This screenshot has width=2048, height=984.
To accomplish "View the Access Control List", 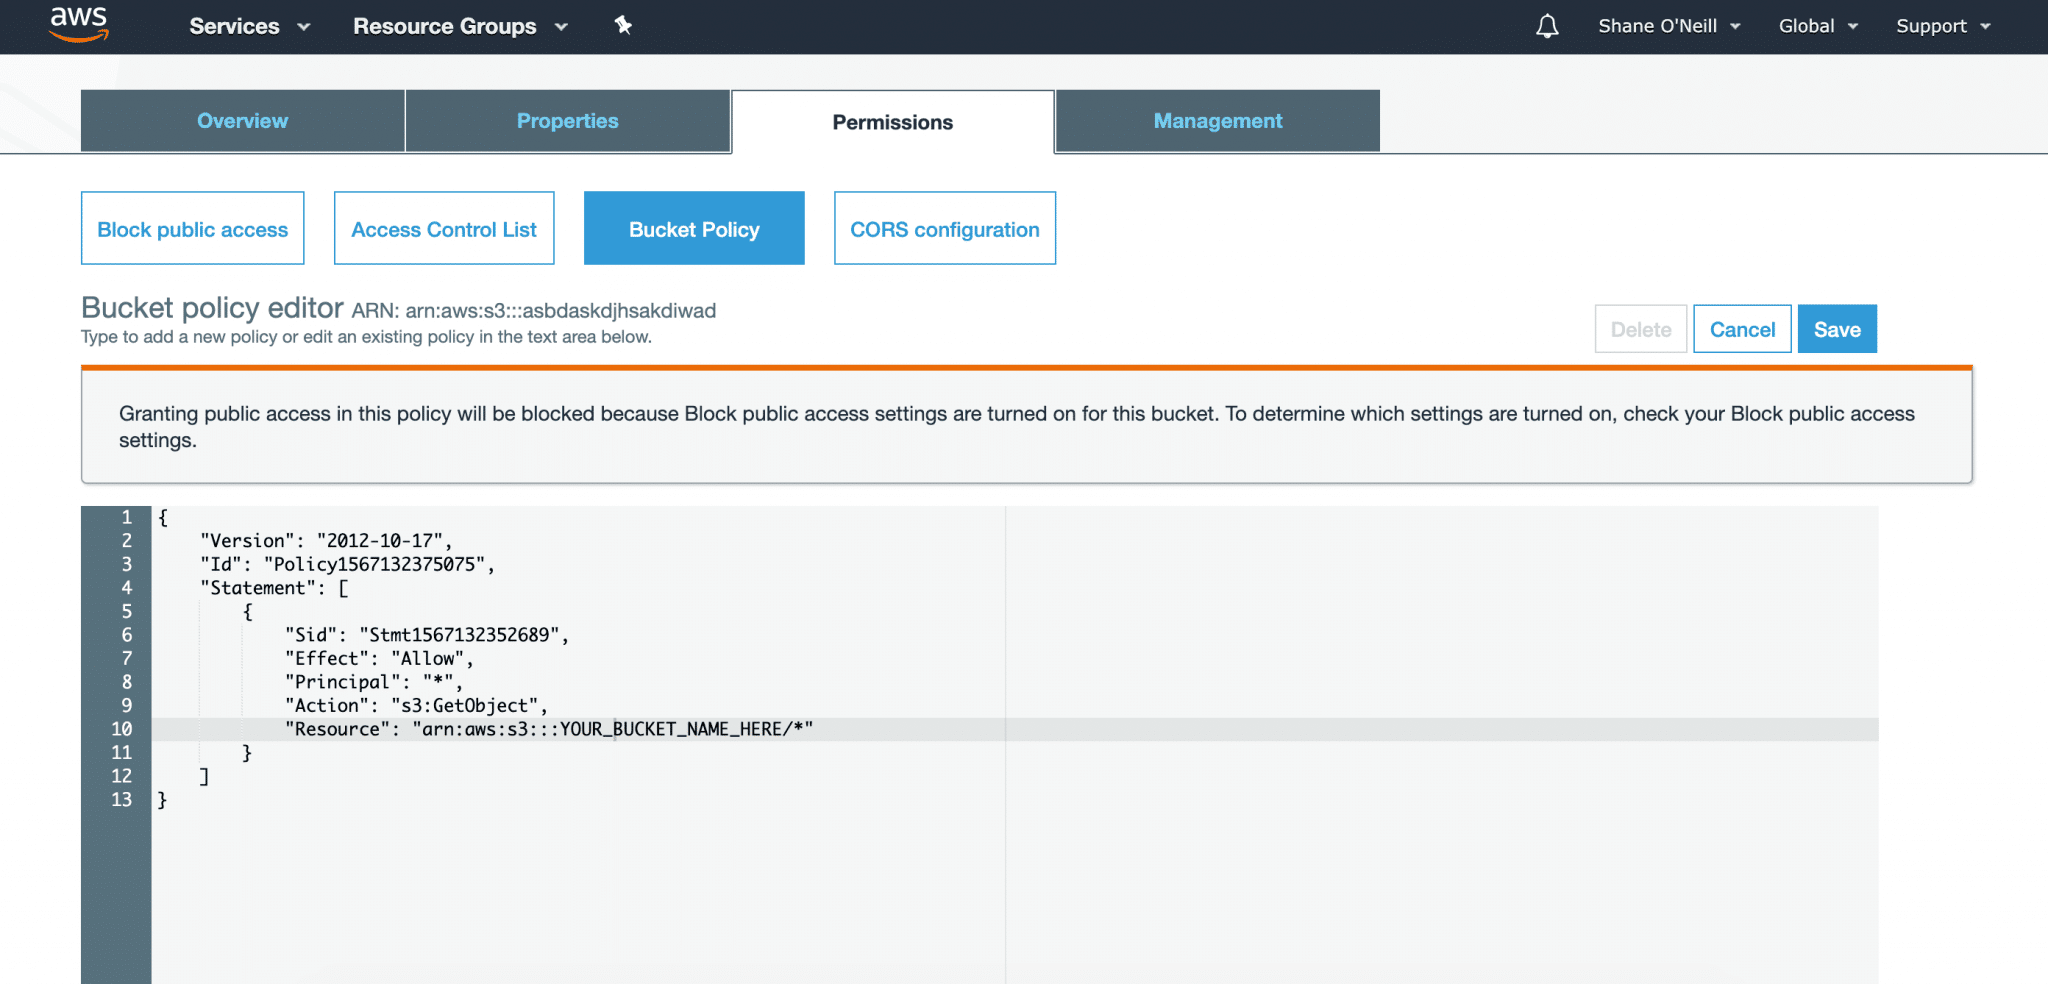I will click(443, 228).
